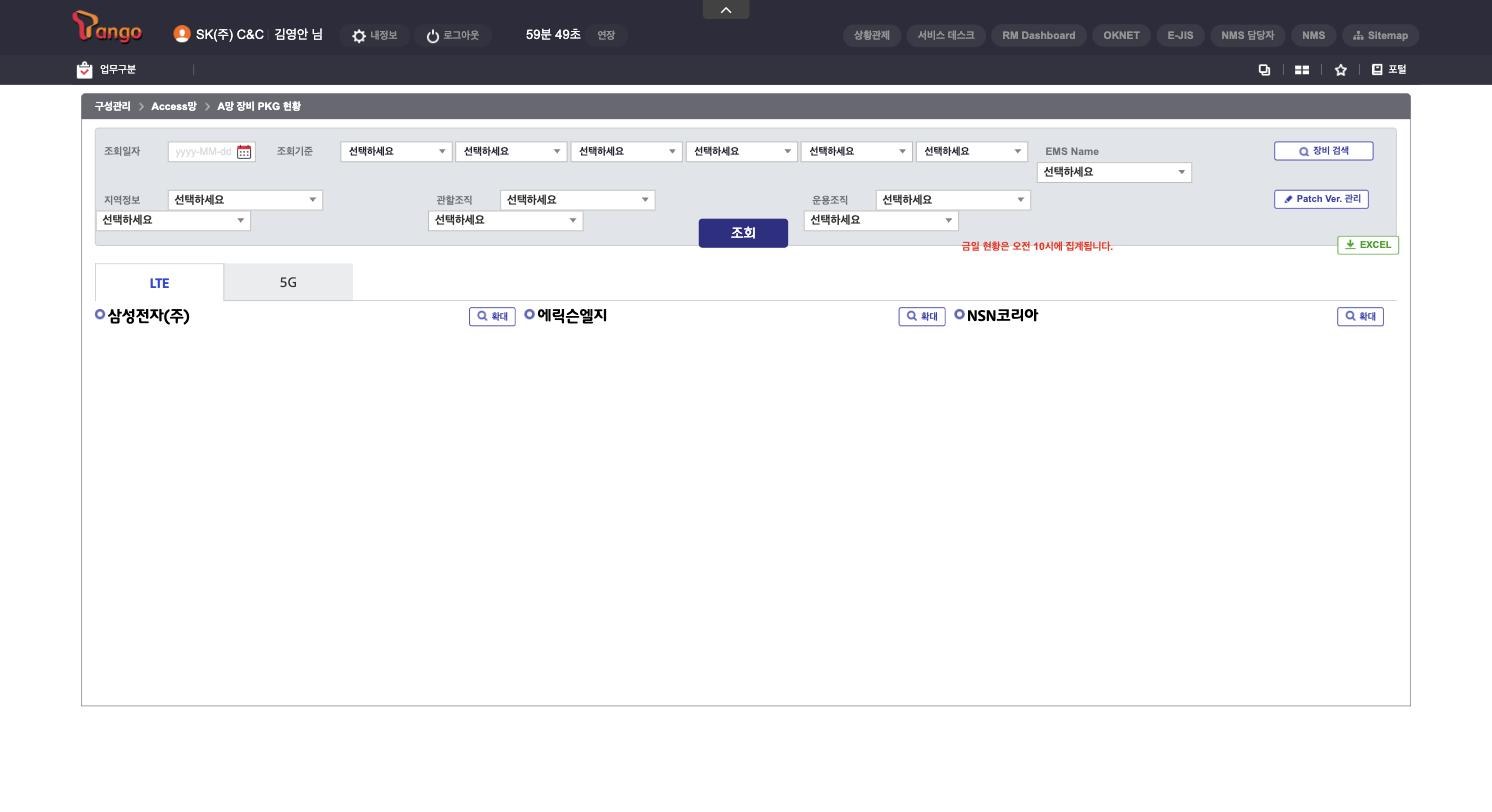Click the Access망 breadcrumb
The width and height of the screenshot is (1492, 812).
pos(174,106)
